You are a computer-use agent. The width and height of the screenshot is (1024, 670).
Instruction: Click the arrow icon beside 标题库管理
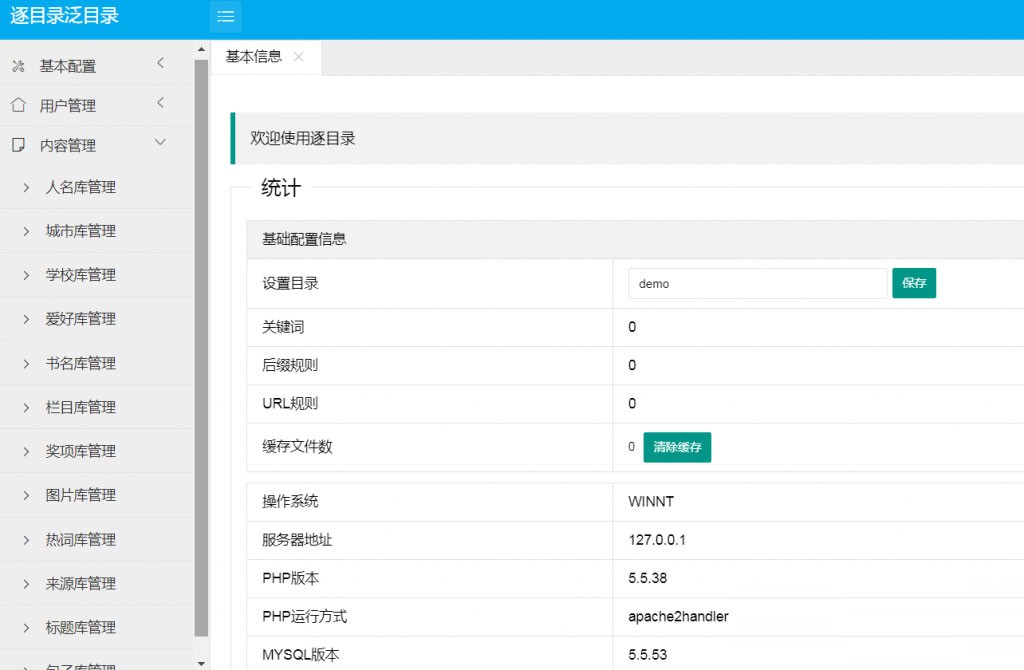27,626
